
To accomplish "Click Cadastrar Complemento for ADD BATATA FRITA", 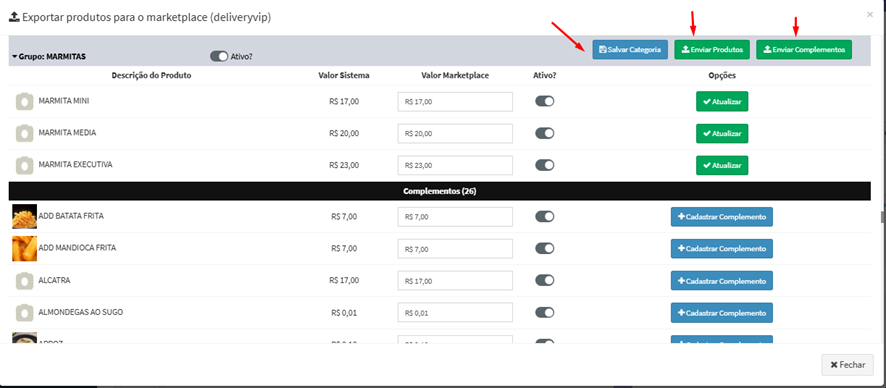I will pyautogui.click(x=722, y=217).
